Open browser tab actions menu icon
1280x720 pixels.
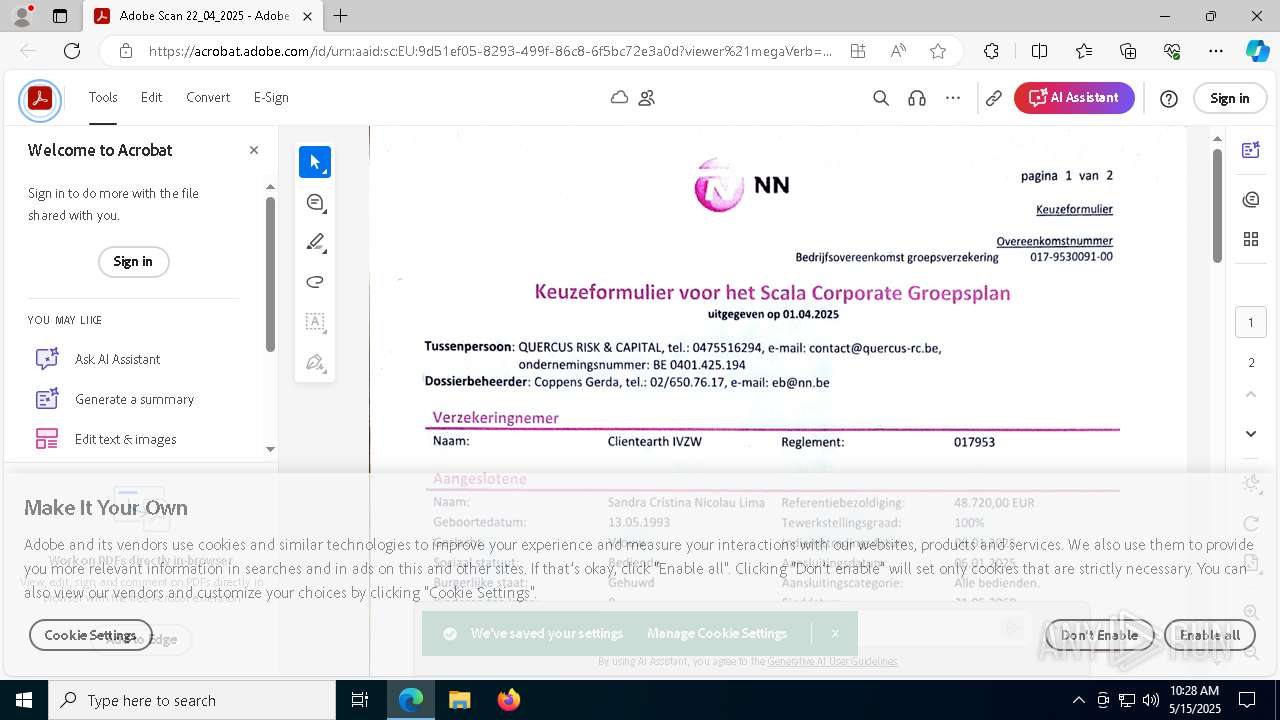pos(60,16)
